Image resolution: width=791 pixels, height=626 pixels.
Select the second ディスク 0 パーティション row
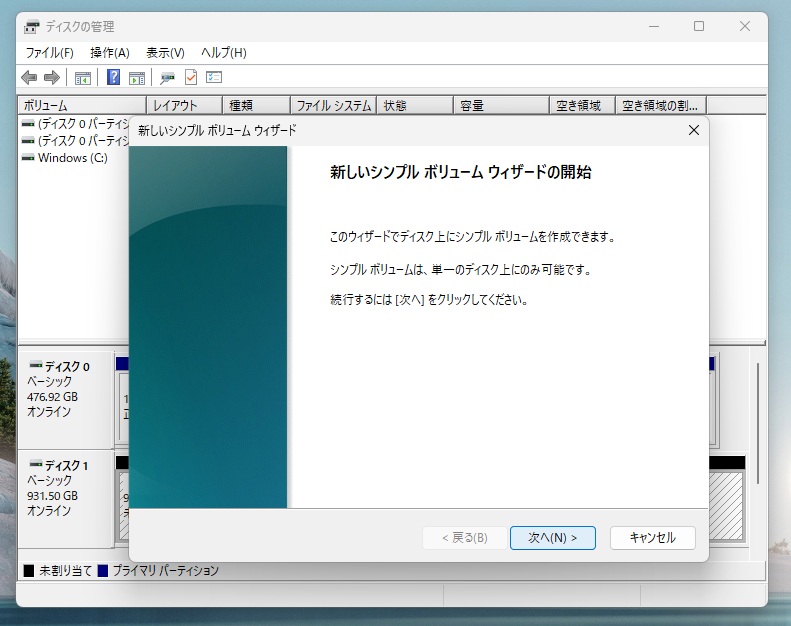[x=75, y=141]
